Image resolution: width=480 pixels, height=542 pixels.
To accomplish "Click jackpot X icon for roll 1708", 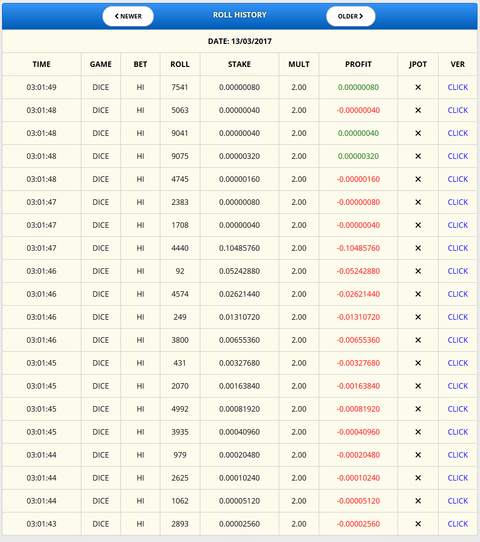I will pyautogui.click(x=418, y=225).
